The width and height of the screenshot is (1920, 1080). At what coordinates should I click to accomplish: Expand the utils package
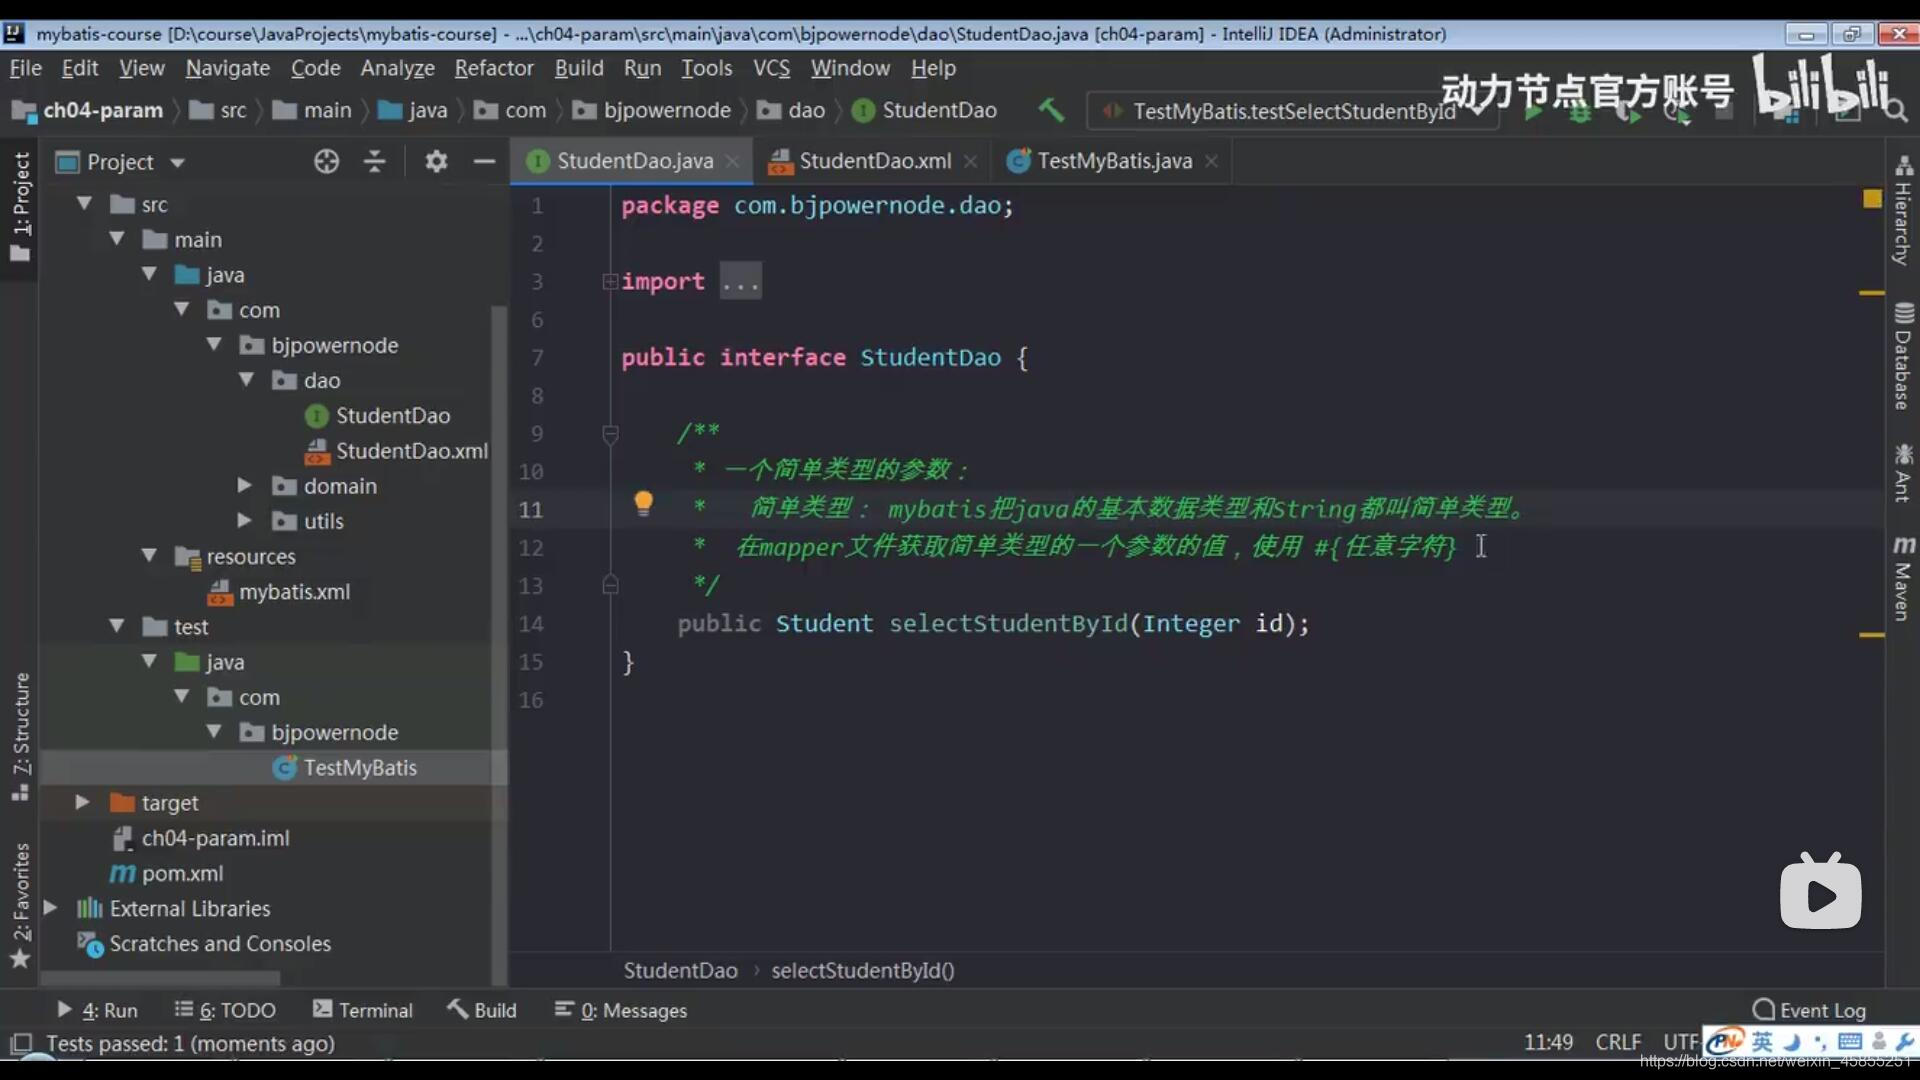click(245, 520)
